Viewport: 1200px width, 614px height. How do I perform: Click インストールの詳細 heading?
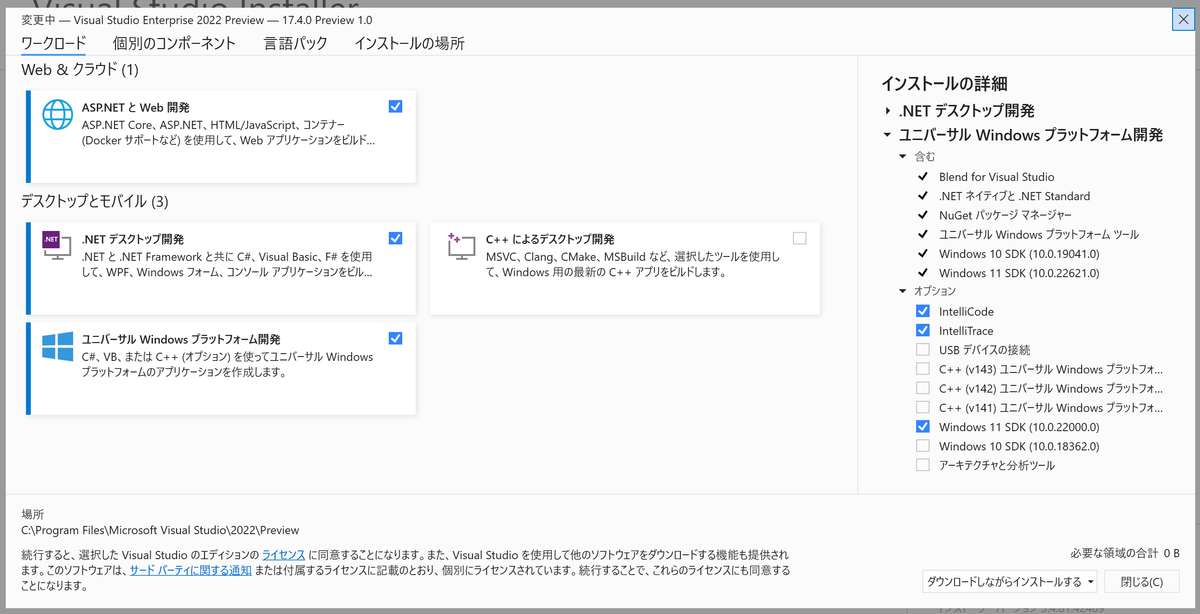[944, 84]
